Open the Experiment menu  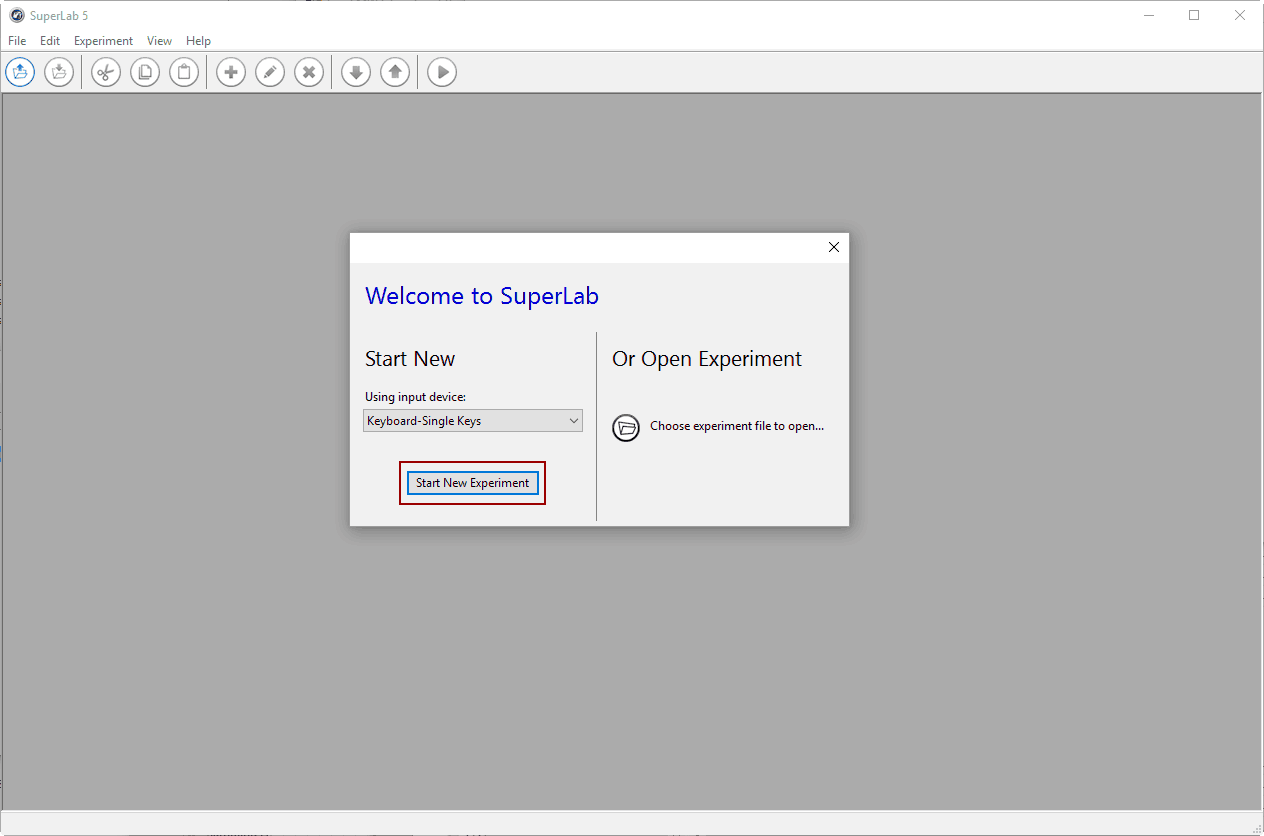[103, 41]
